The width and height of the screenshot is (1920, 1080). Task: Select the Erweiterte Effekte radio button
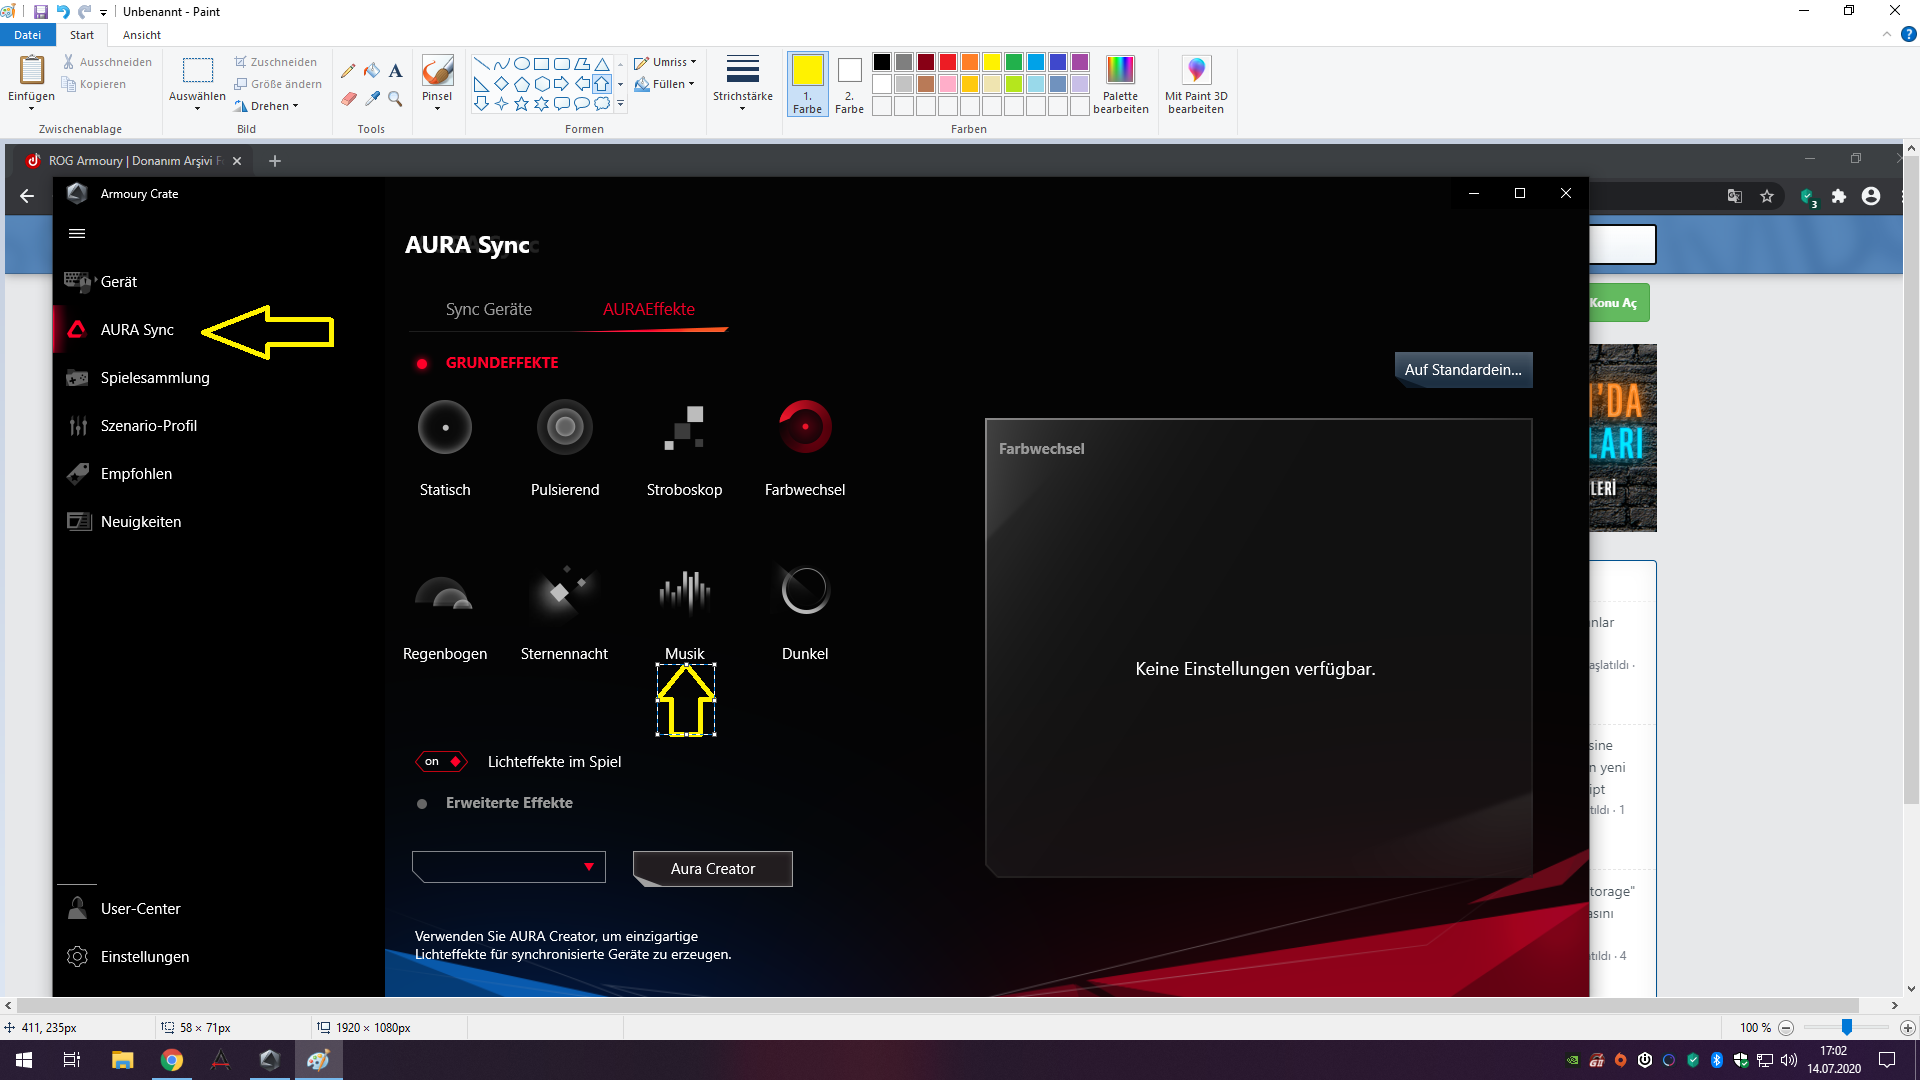click(x=422, y=804)
